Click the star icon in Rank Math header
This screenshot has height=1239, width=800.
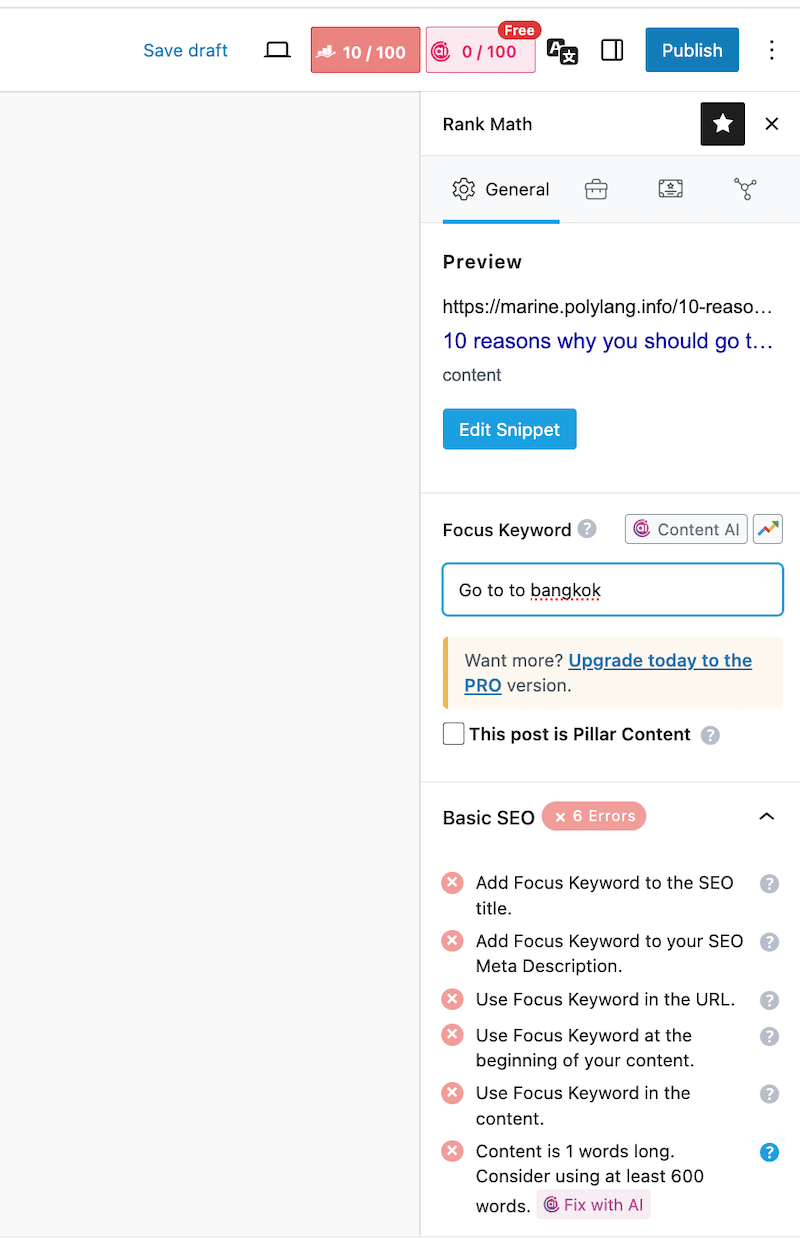[722, 124]
